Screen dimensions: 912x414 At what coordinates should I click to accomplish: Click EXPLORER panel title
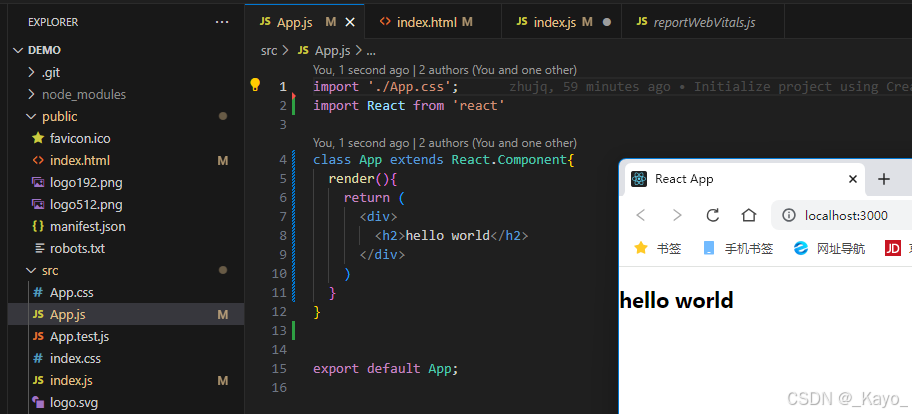(x=53, y=22)
